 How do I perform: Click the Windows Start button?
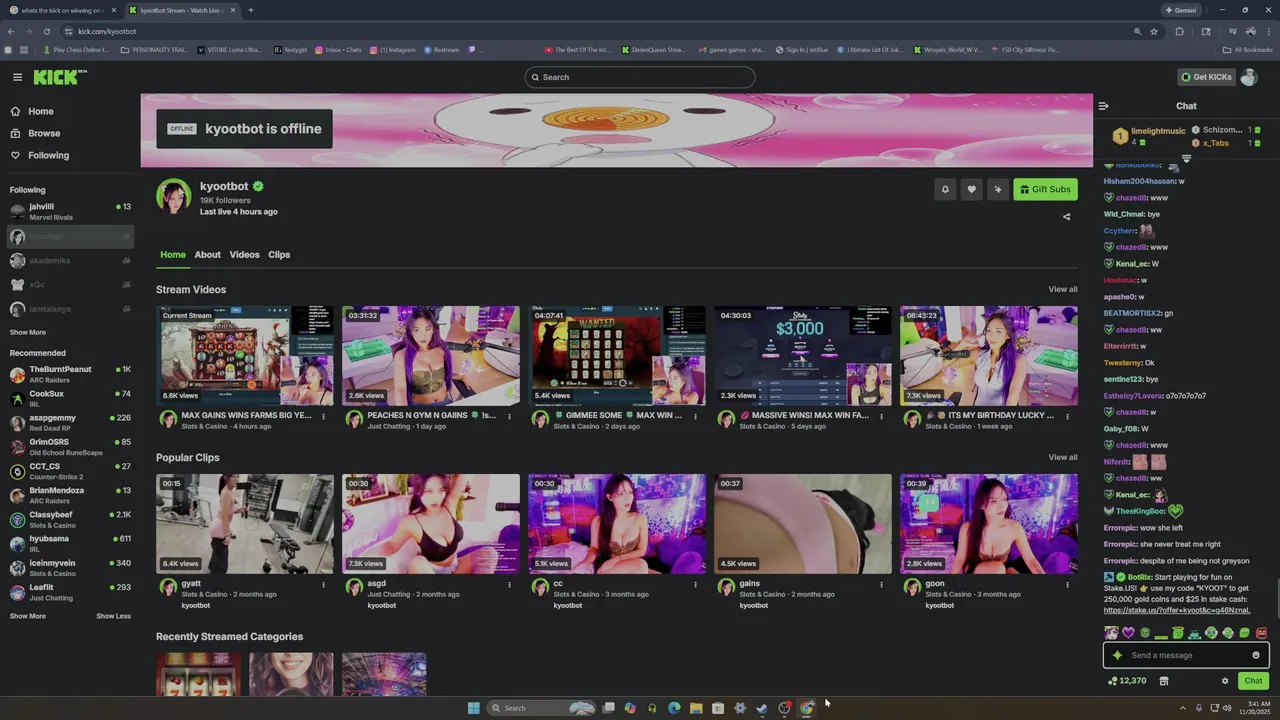pyautogui.click(x=474, y=708)
